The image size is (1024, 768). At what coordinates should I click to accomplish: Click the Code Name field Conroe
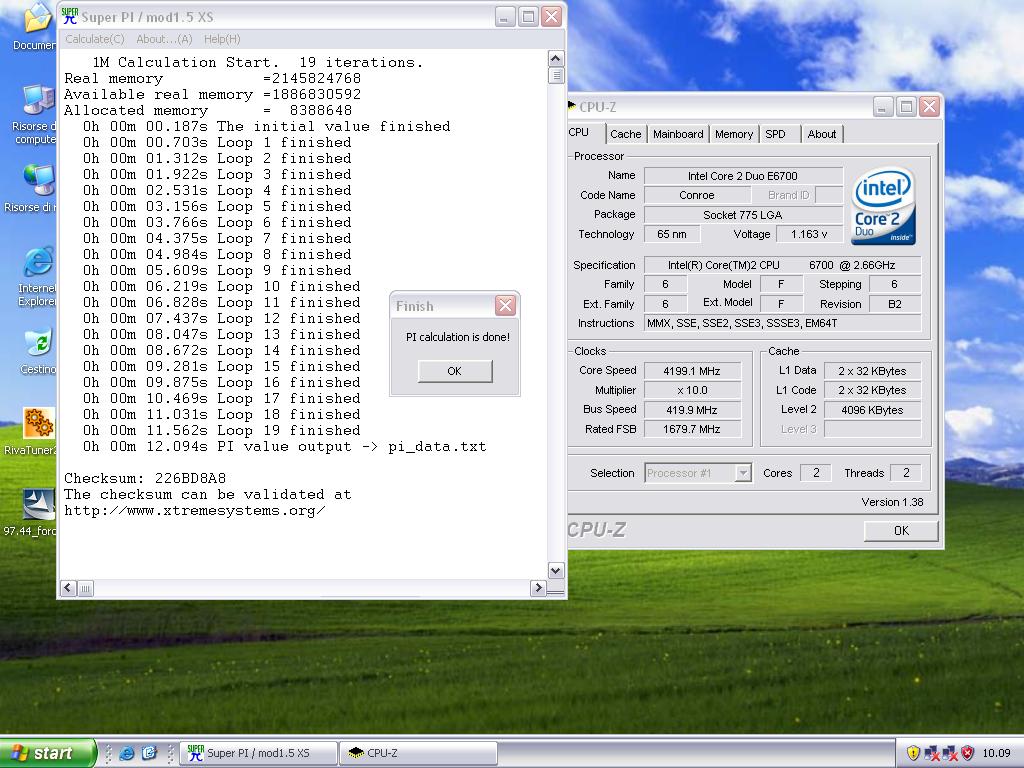(696, 195)
